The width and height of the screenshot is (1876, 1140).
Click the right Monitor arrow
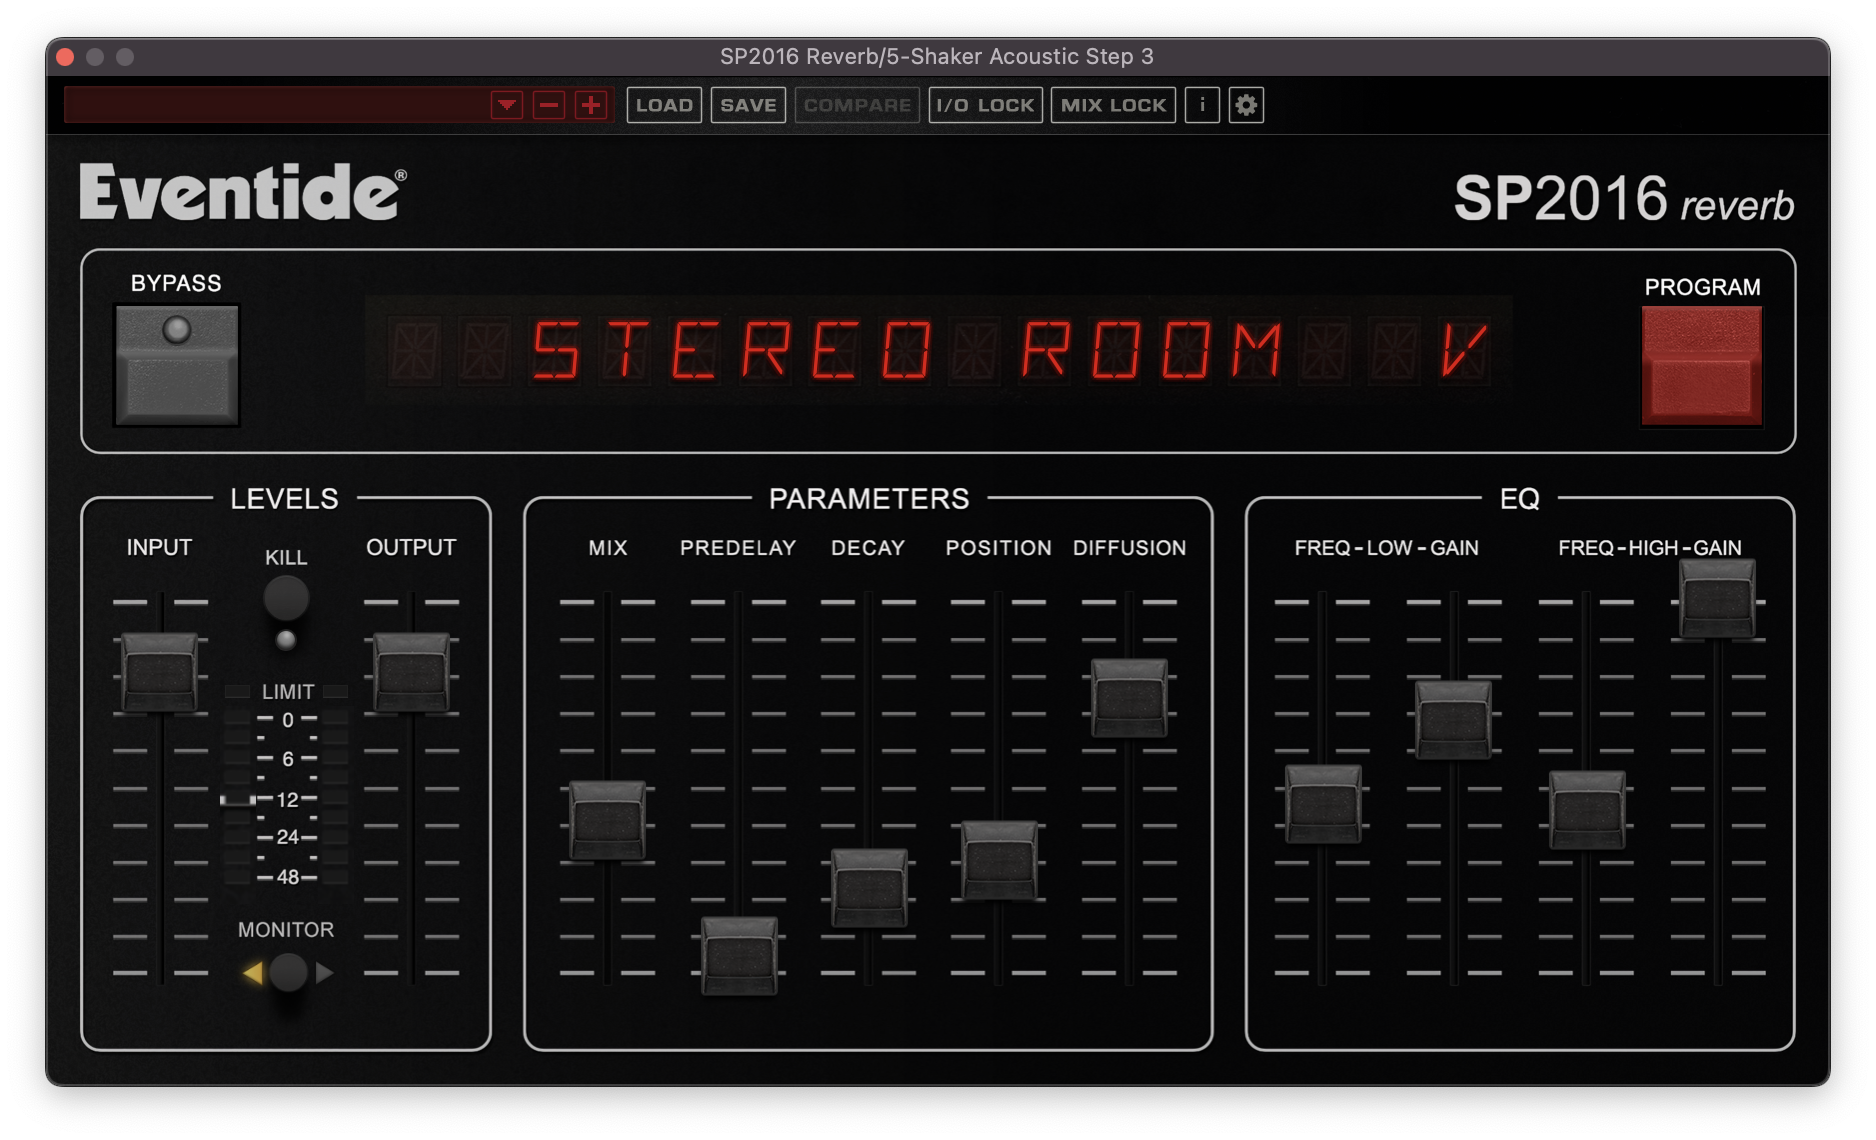coord(324,972)
